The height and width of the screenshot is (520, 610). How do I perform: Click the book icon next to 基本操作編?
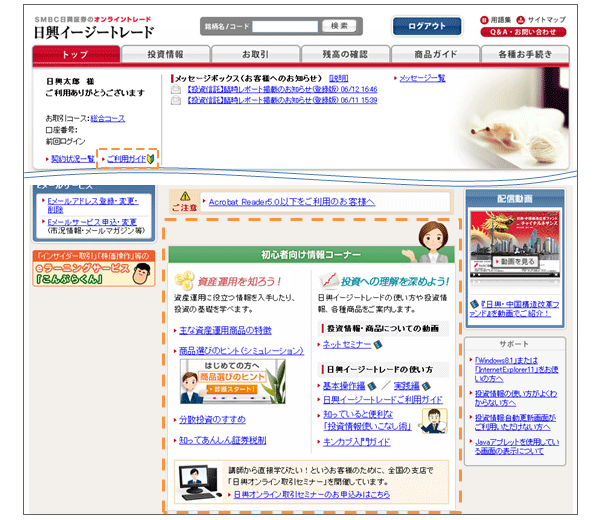click(x=371, y=385)
